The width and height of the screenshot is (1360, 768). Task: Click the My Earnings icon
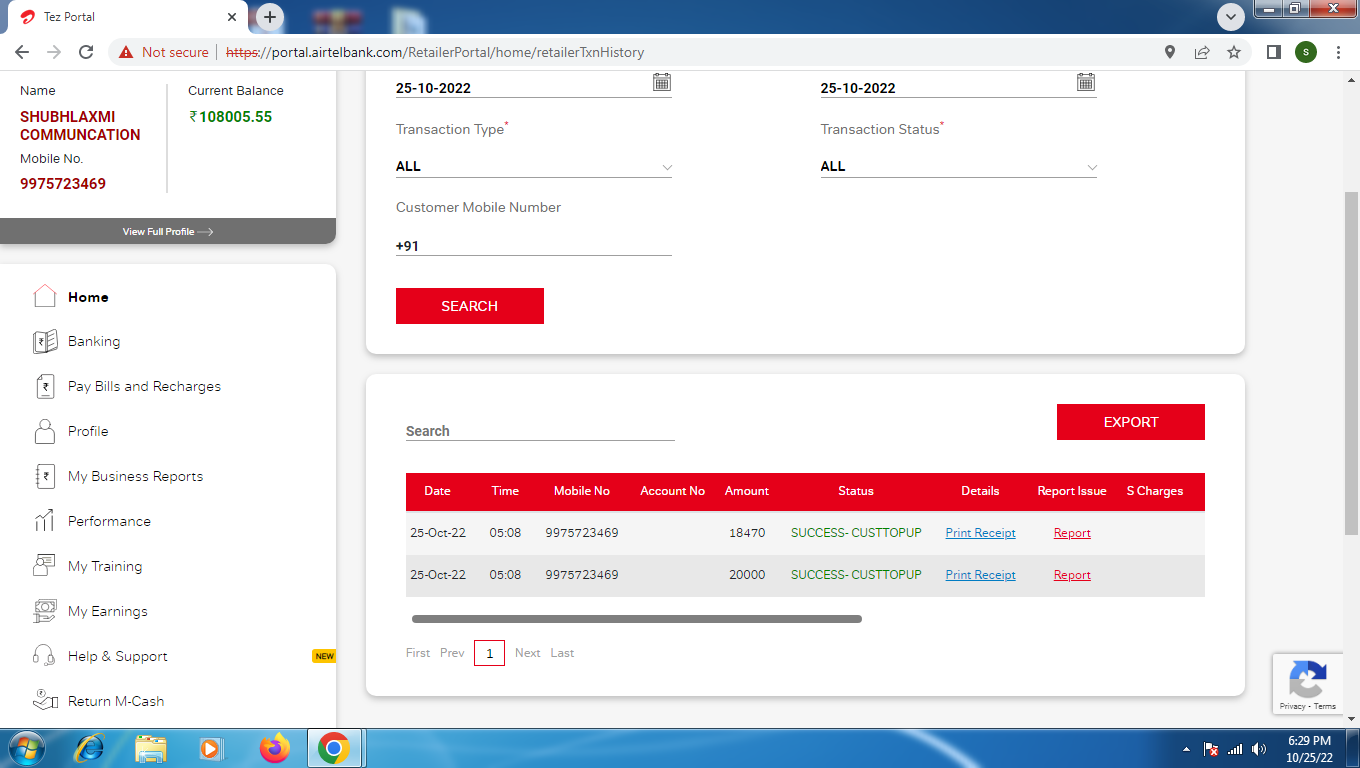[45, 611]
